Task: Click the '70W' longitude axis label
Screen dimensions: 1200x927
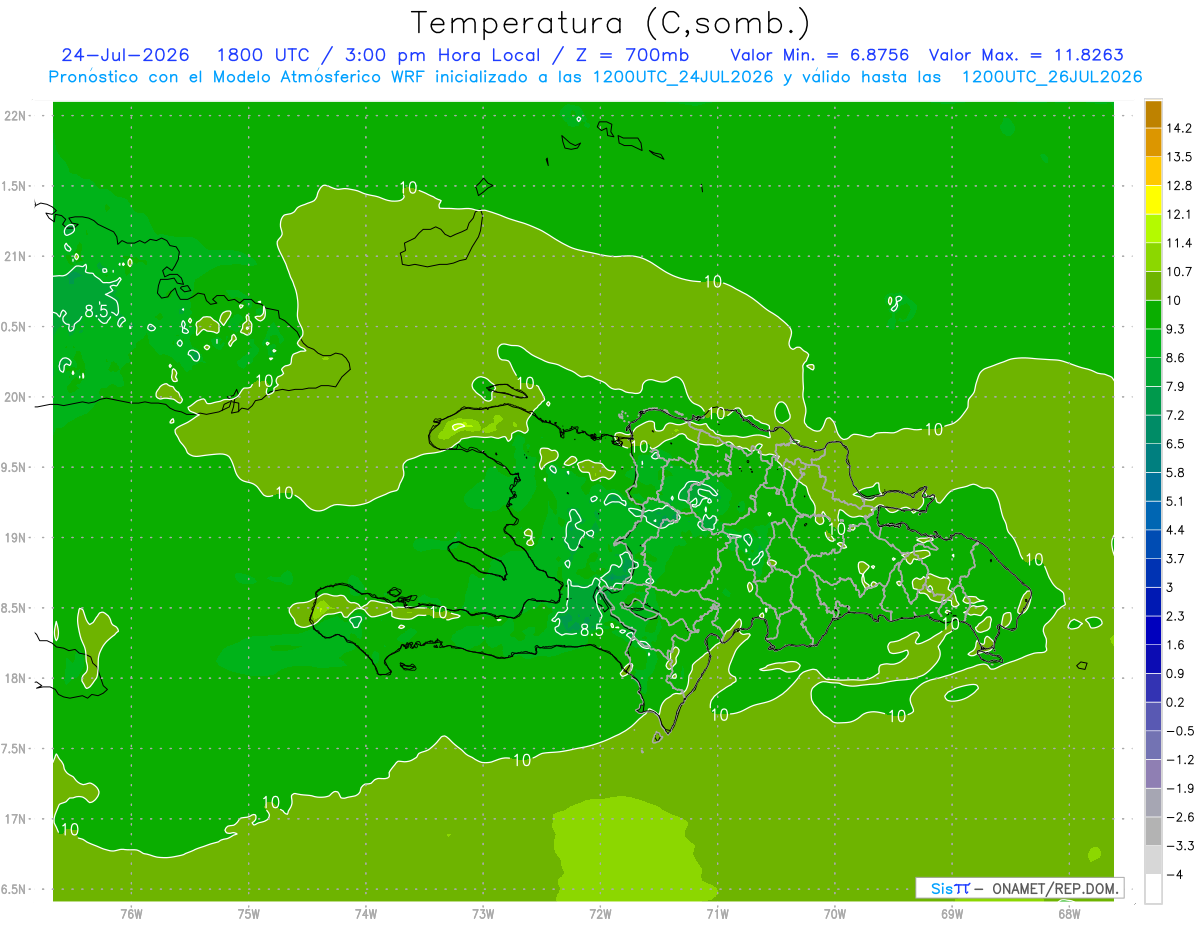Action: coord(835,913)
